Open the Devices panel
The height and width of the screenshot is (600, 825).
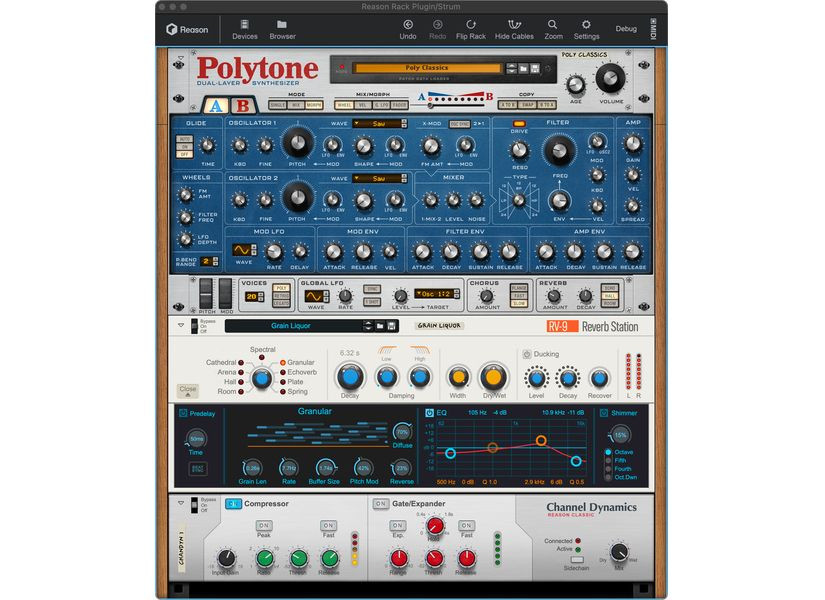[245, 29]
